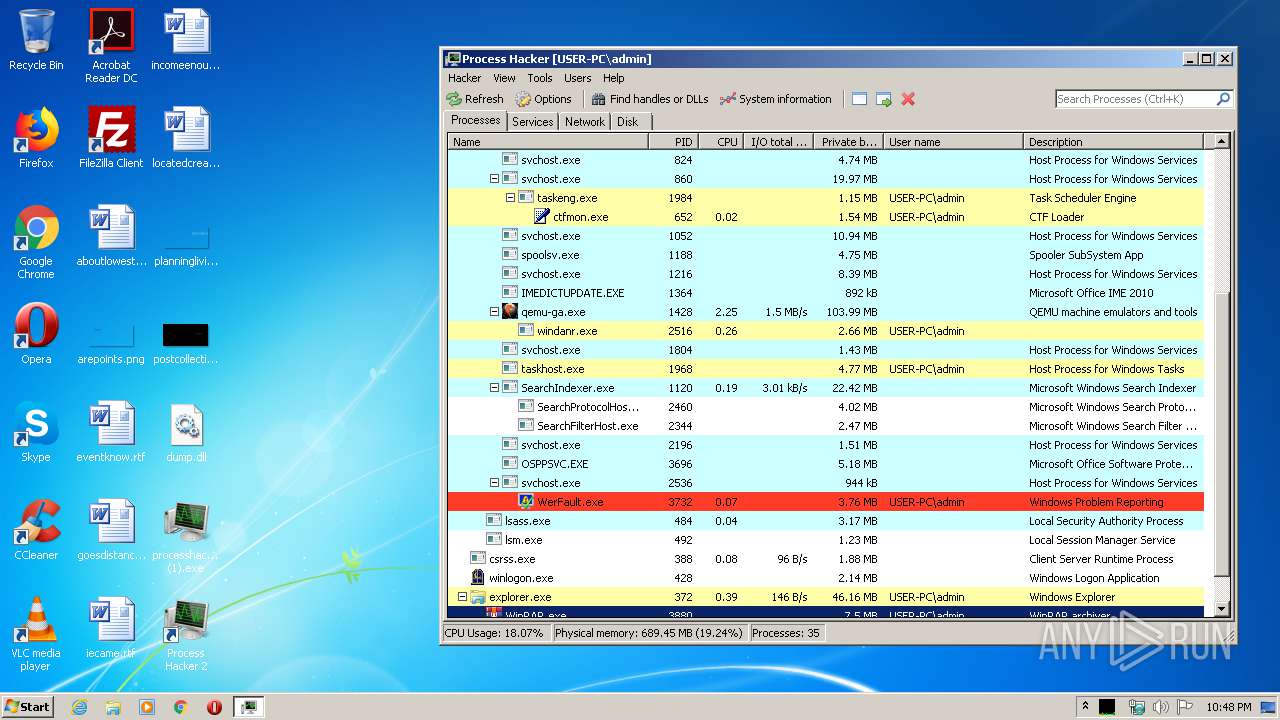Select the Recycle Bin desktop icon

click(36, 40)
